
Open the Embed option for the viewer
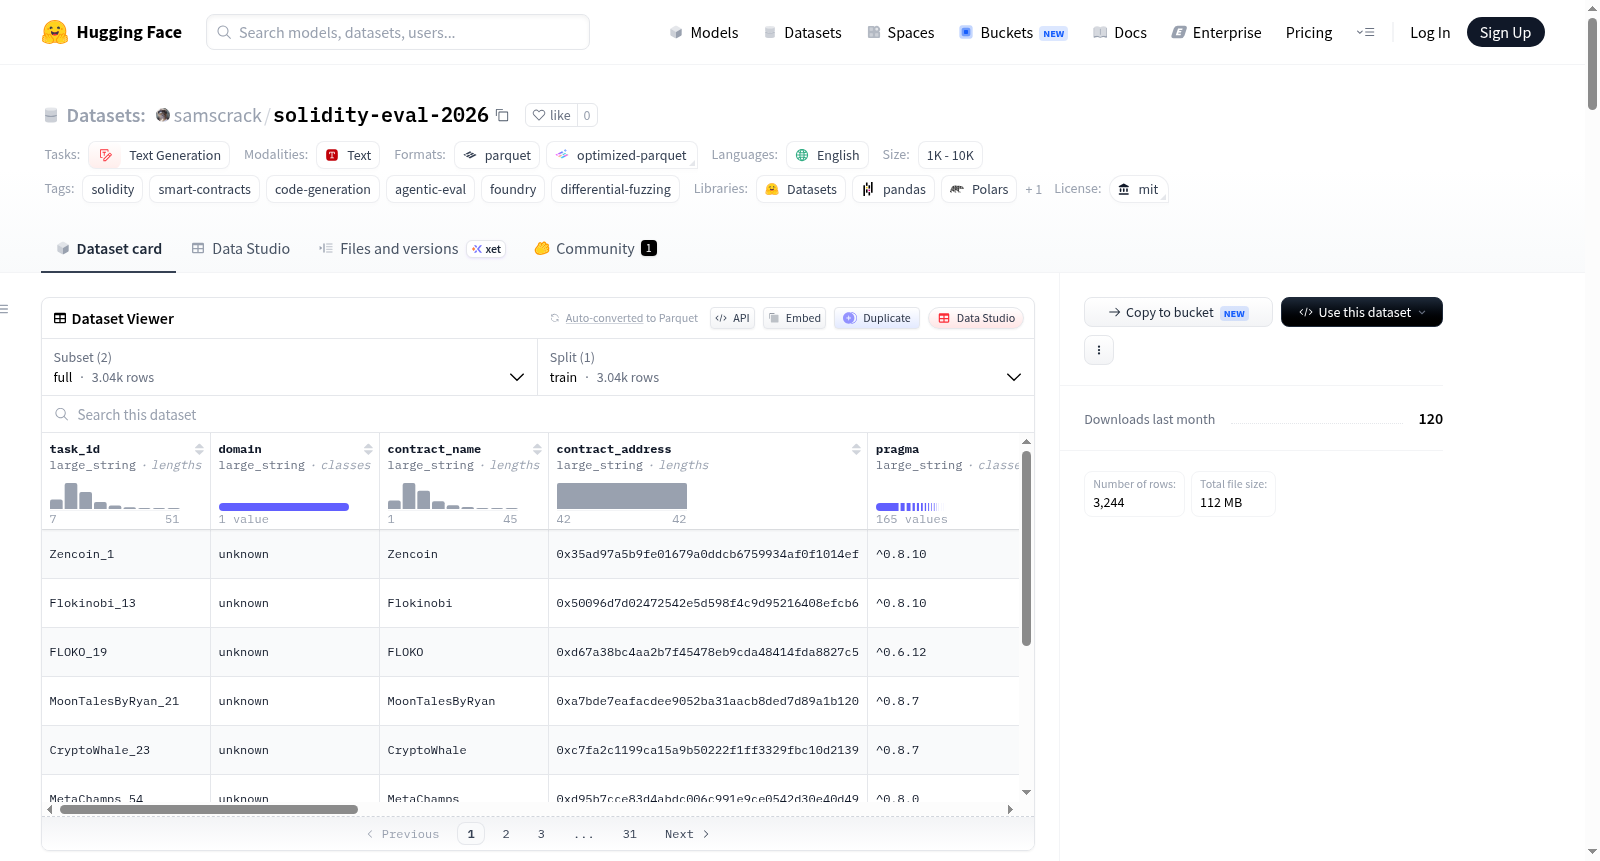click(795, 318)
